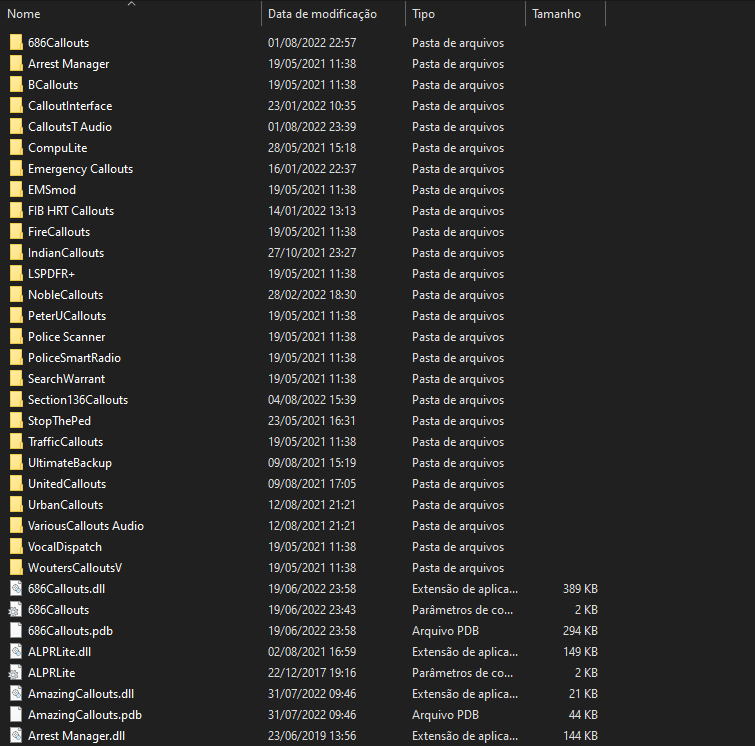Click the 686Callouts.pdb Arquivo PDB type
755x746 pixels.
tap(445, 630)
